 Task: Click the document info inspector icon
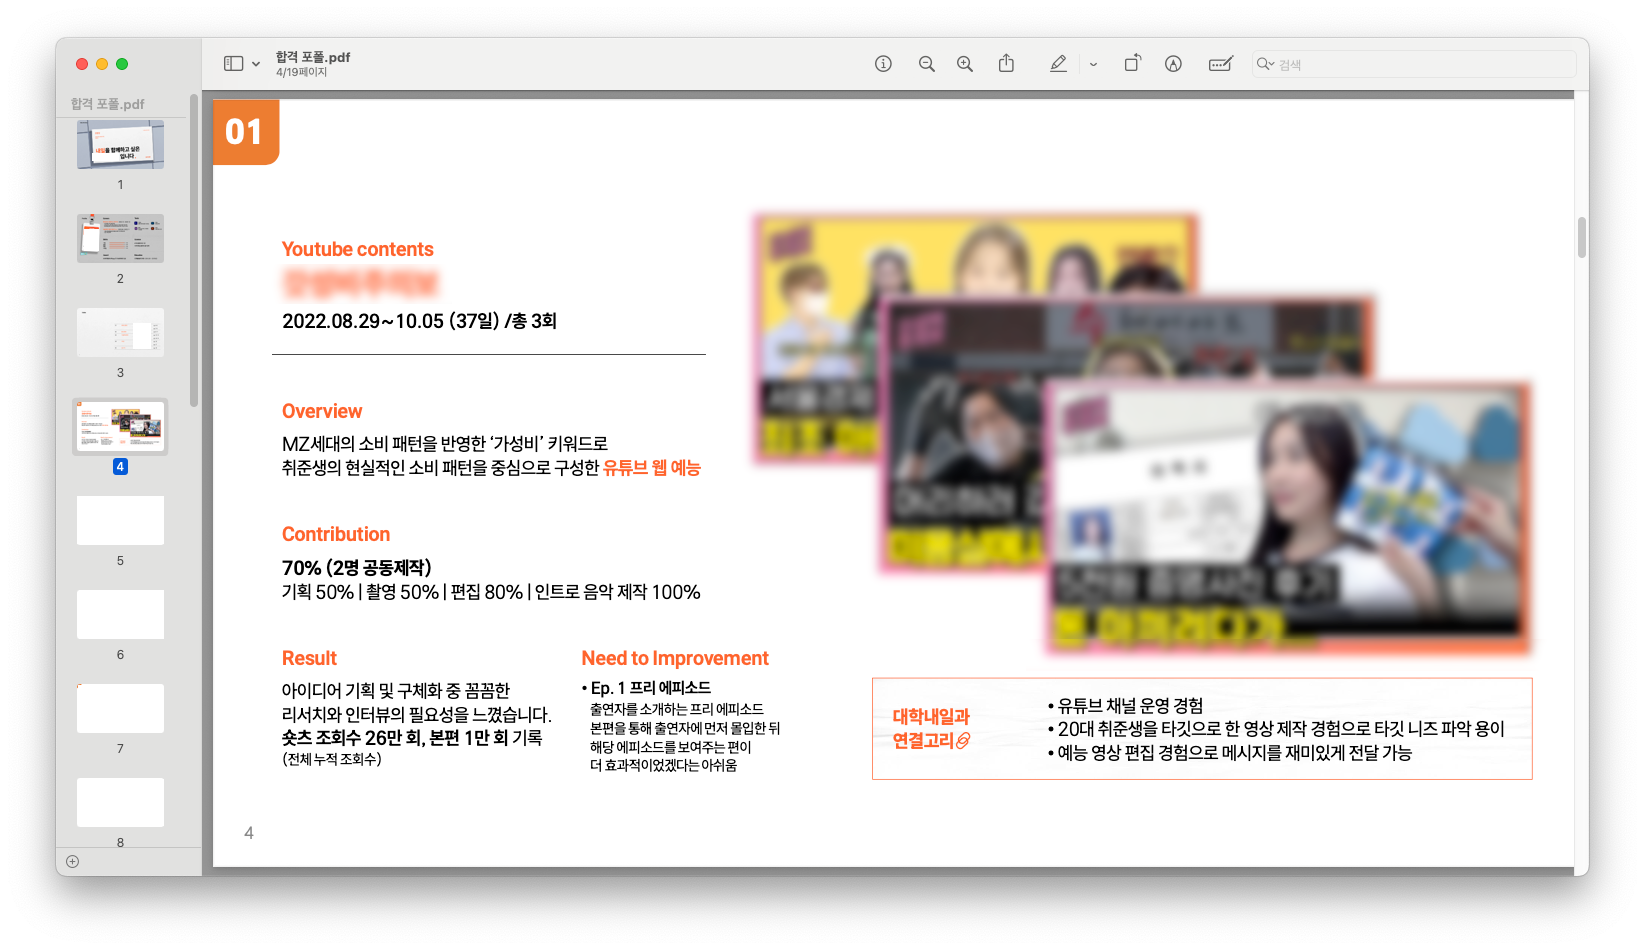[x=883, y=64]
